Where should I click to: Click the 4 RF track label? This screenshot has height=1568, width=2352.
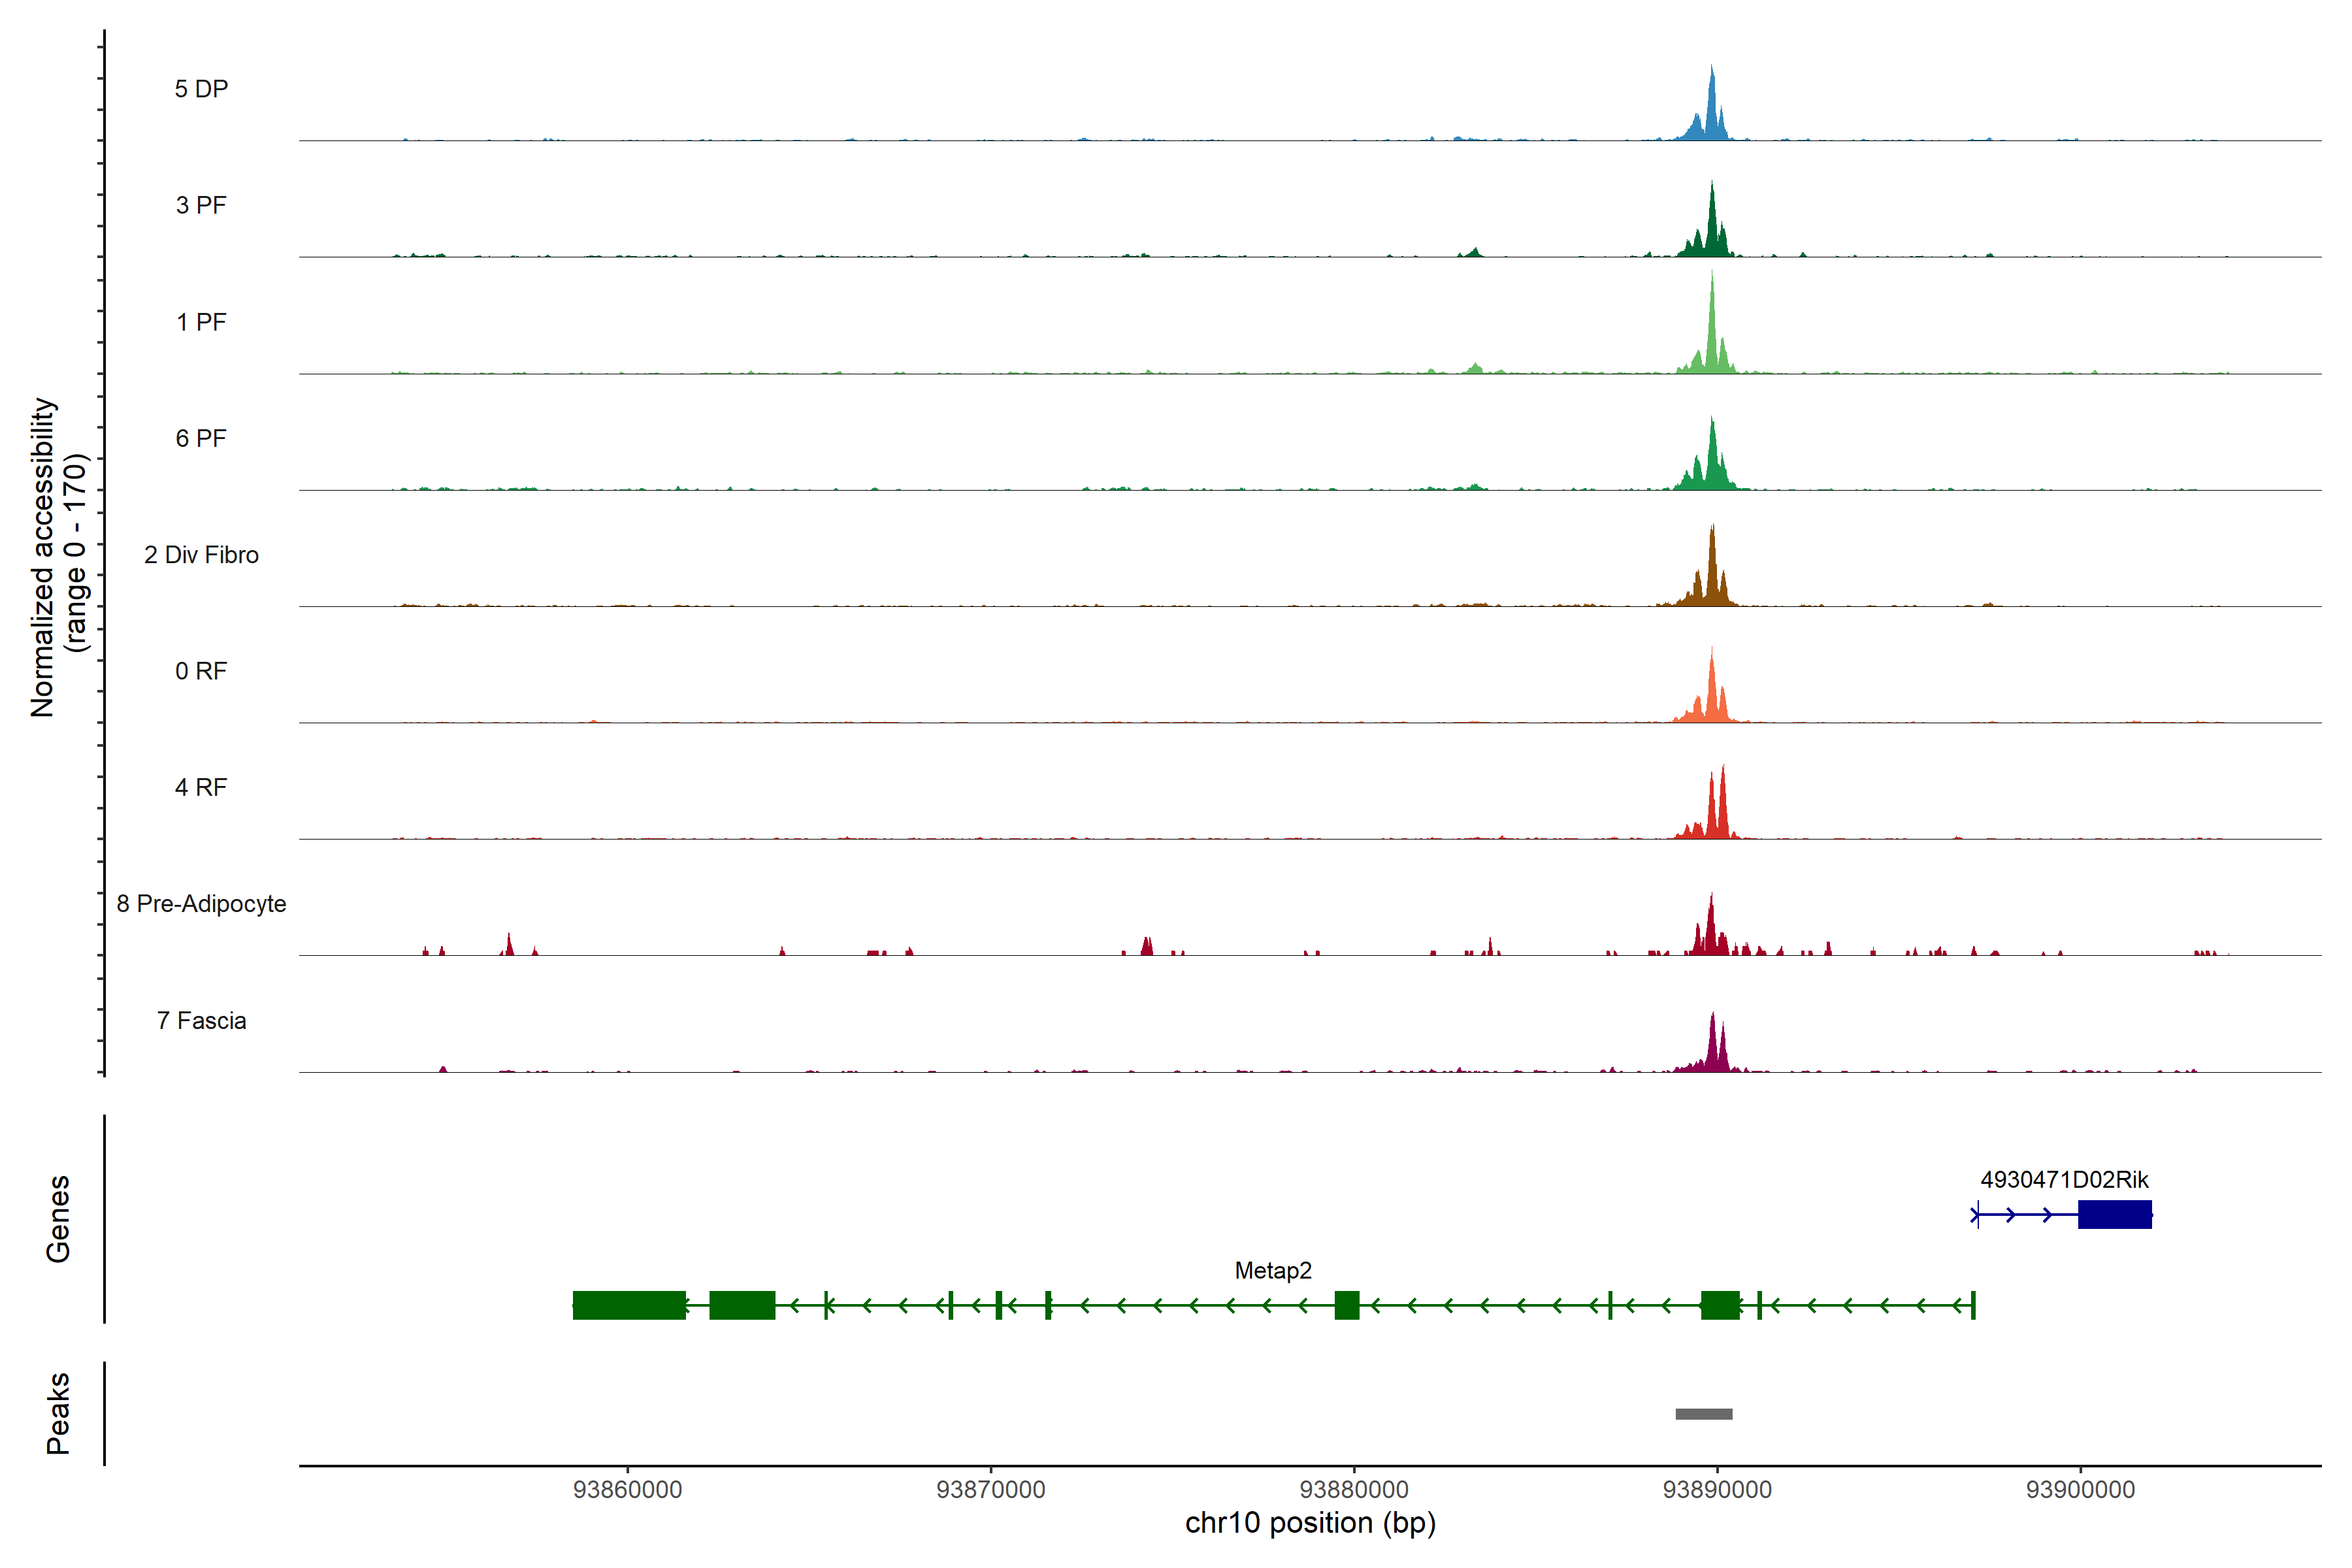(201, 787)
